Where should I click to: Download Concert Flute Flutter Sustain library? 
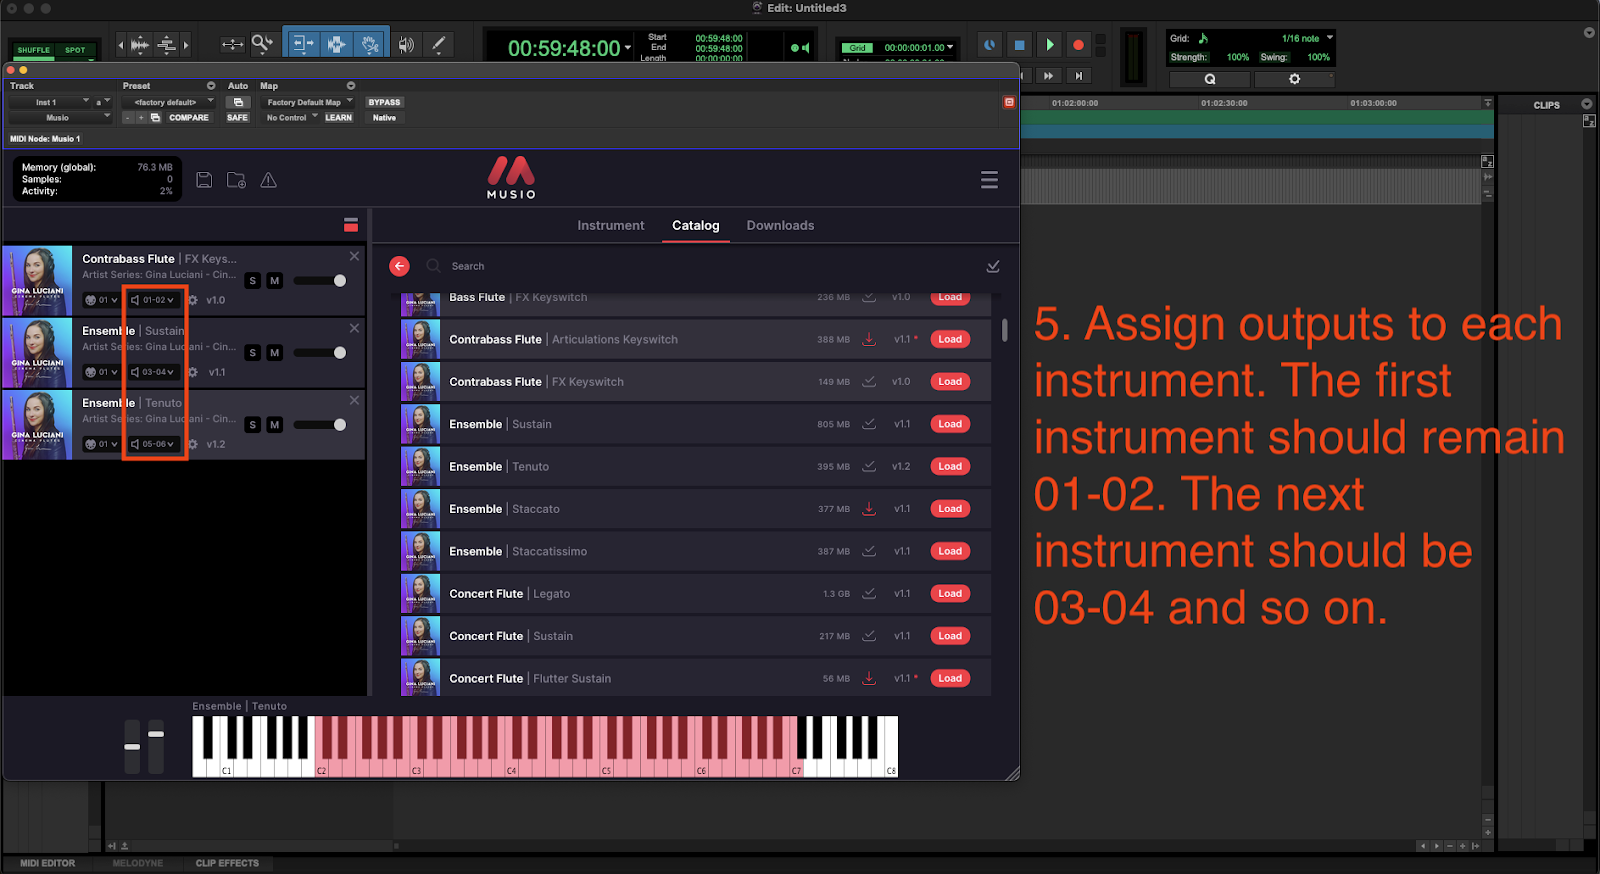pyautogui.click(x=869, y=679)
